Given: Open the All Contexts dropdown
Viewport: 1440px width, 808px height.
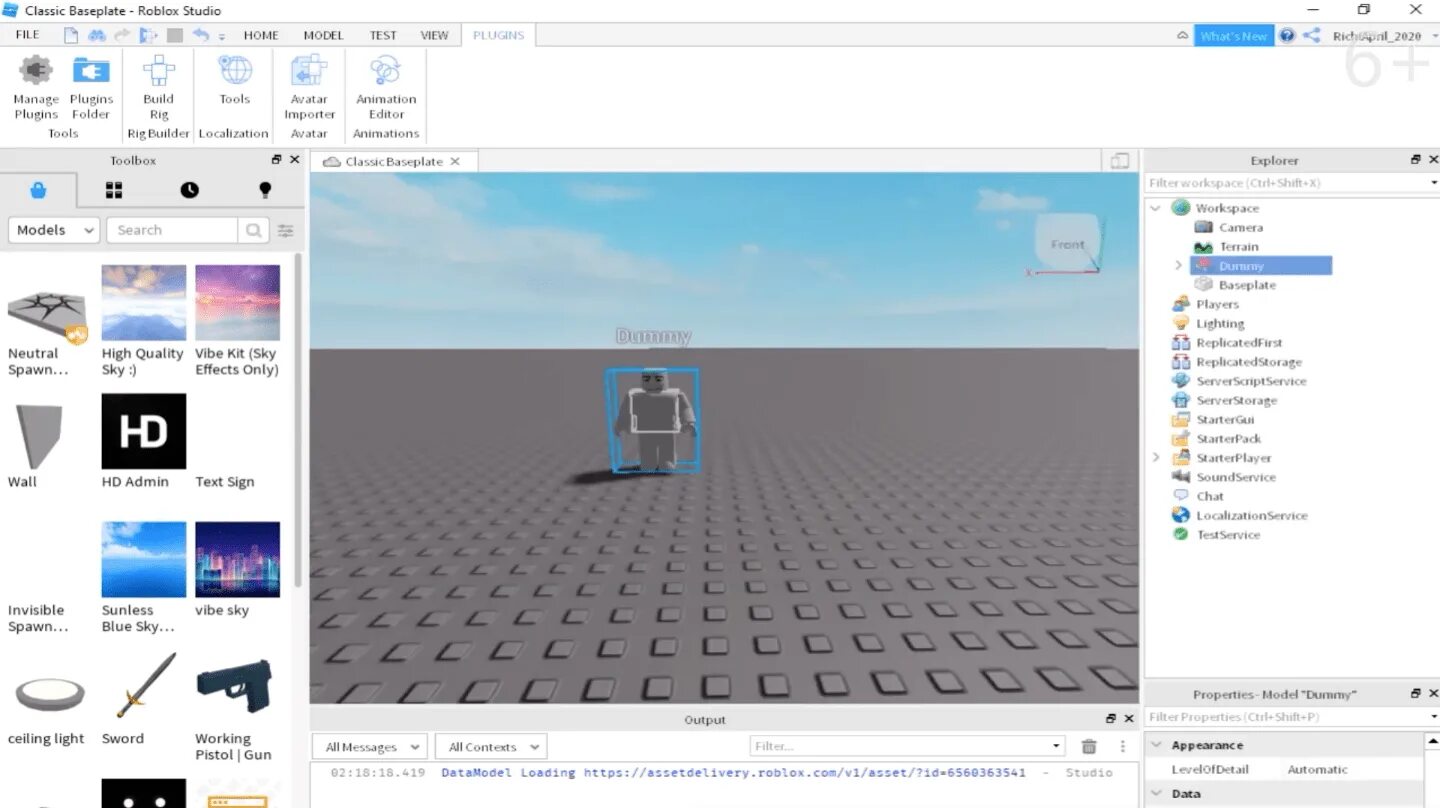Looking at the screenshot, I should click(491, 746).
